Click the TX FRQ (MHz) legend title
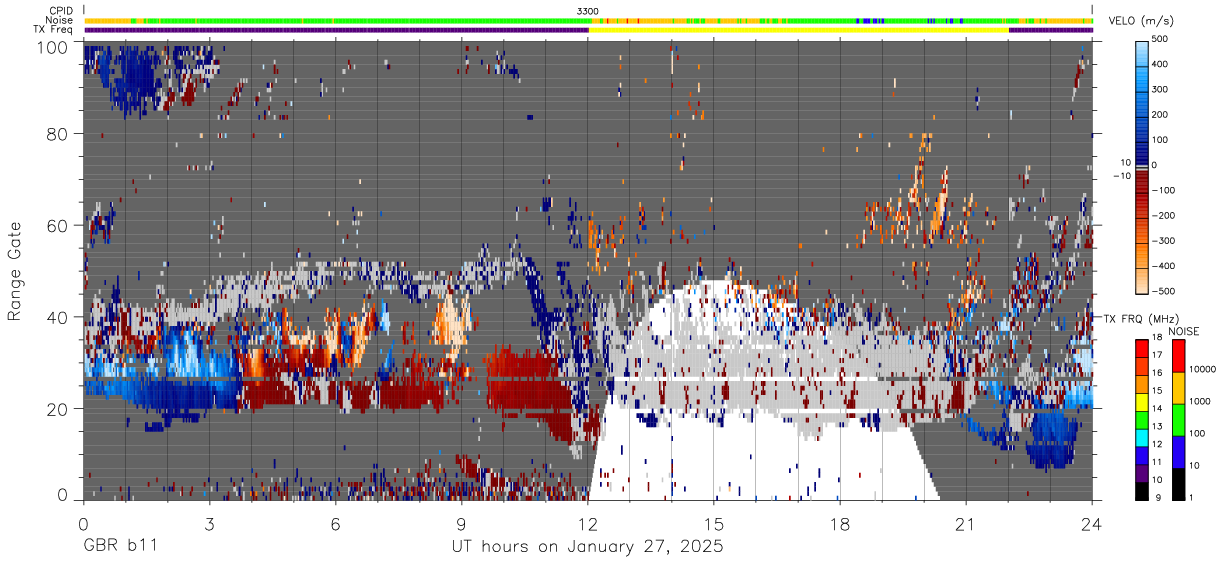1228x567 pixels. tap(1139, 318)
